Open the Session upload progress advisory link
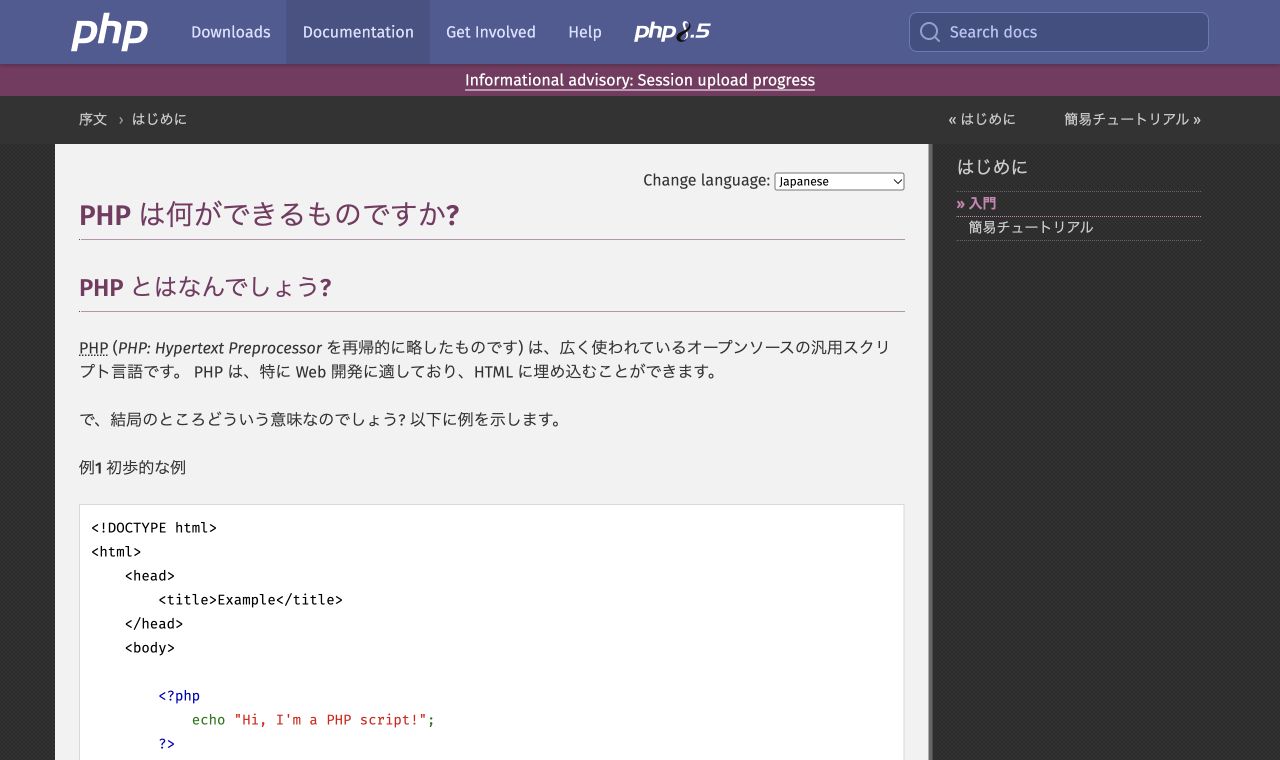The image size is (1280, 760). click(640, 80)
